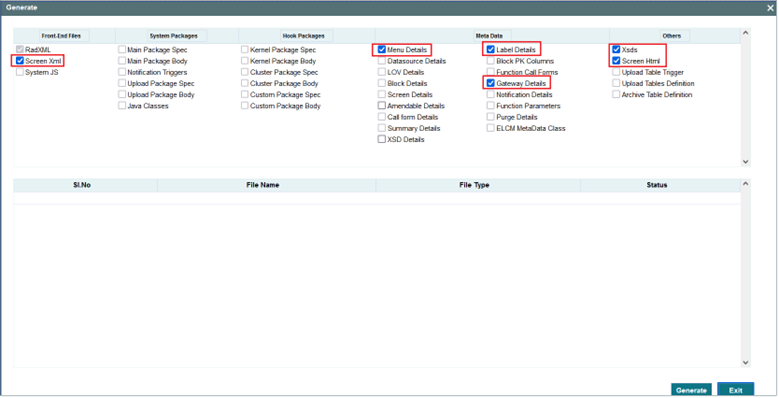The width and height of the screenshot is (779, 398).
Task: Tick Upload Package Spec checkbox
Action: pyautogui.click(x=122, y=83)
